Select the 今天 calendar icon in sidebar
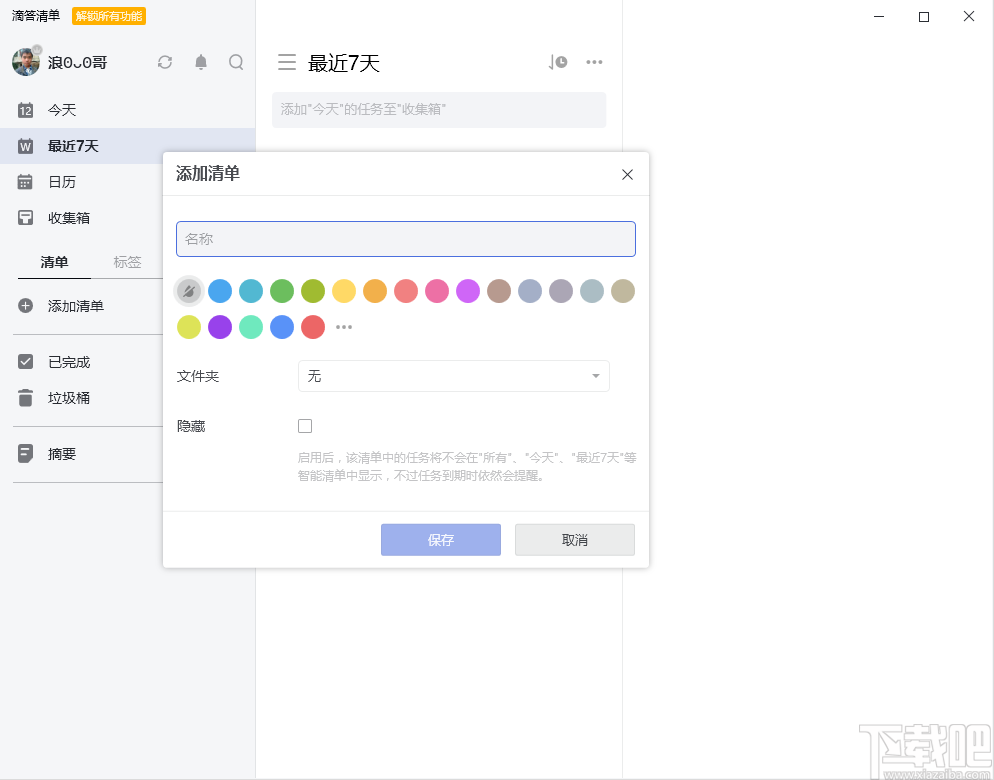994x780 pixels. pos(25,110)
